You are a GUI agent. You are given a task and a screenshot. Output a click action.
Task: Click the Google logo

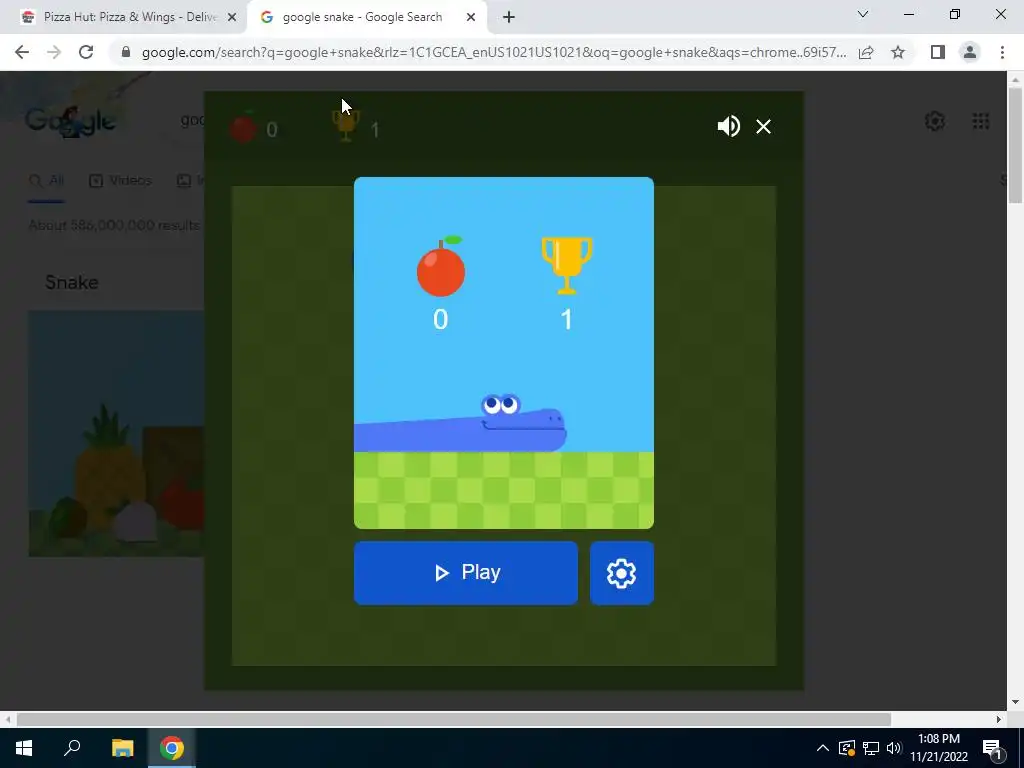[71, 121]
